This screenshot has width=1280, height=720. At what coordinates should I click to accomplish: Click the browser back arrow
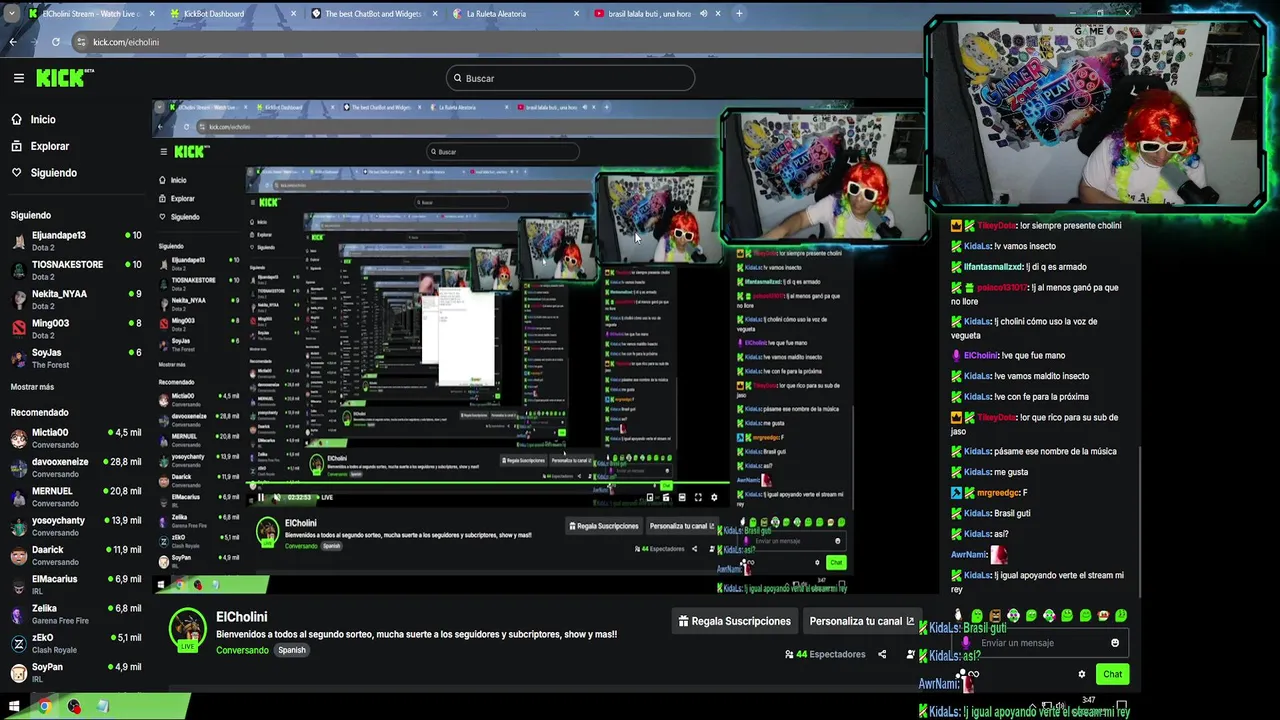[x=13, y=42]
